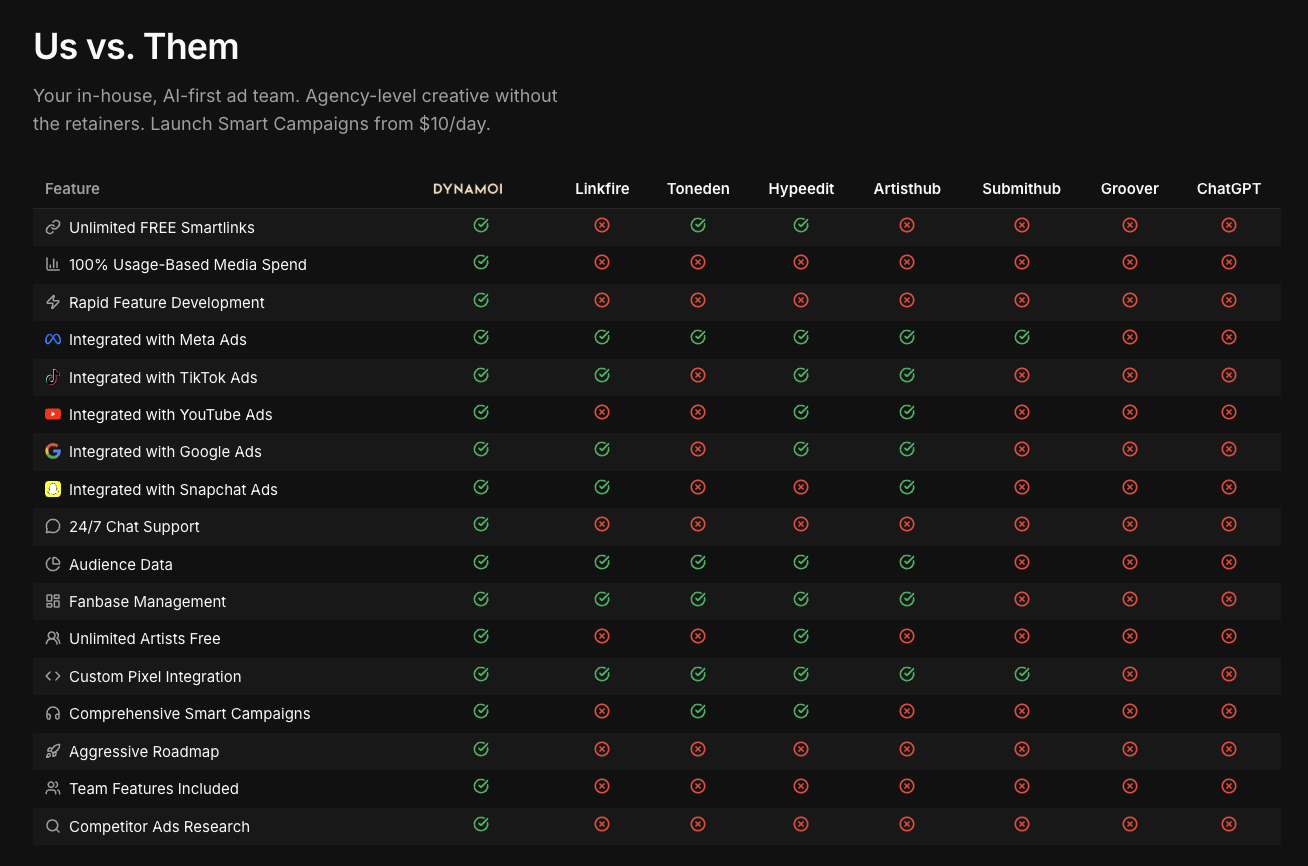The width and height of the screenshot is (1308, 866).
Task: Click the magnifier icon for Competitor Ads Research
Action: coord(52,826)
